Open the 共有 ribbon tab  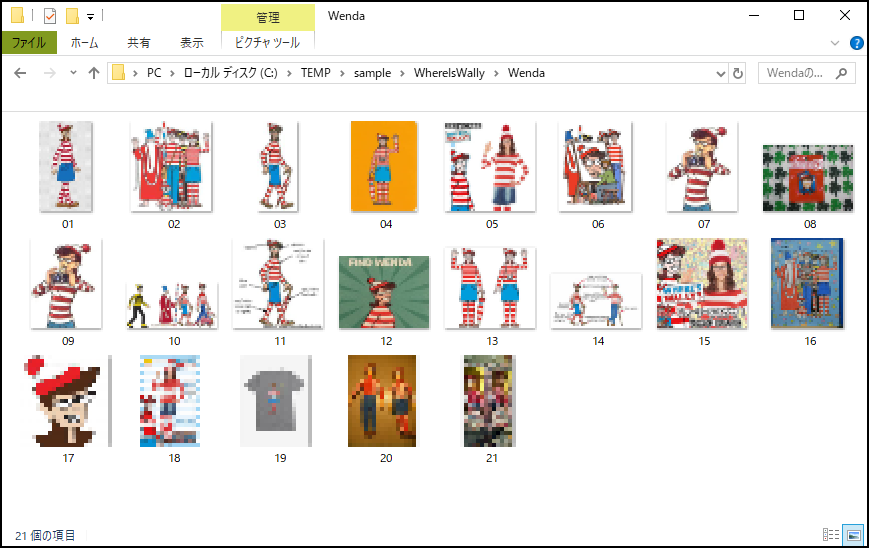(139, 43)
